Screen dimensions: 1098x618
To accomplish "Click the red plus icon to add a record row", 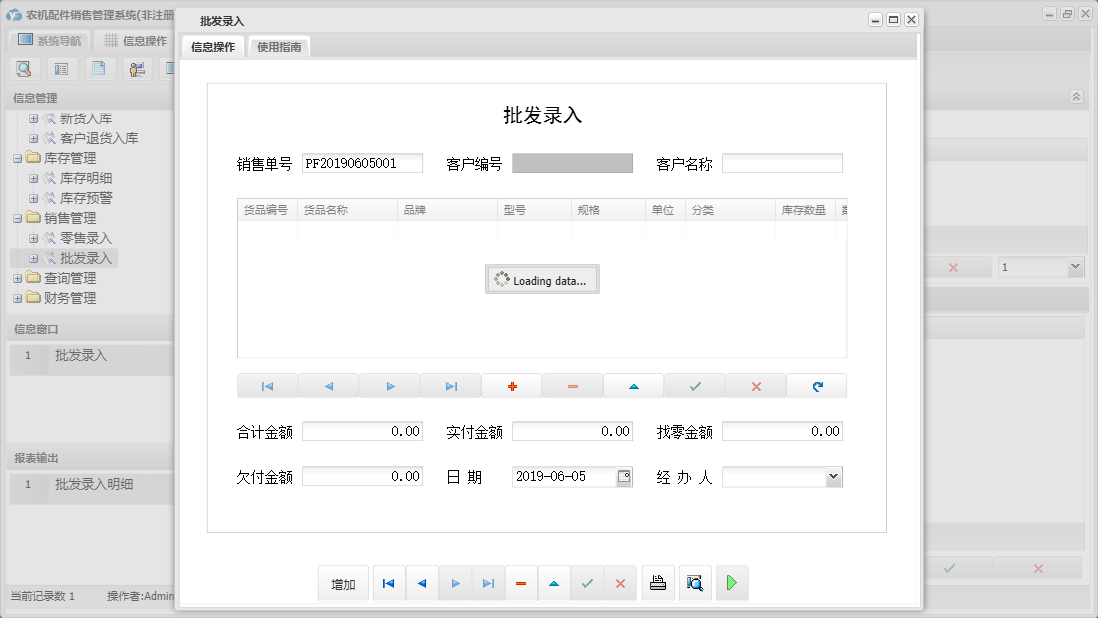I will [x=511, y=385].
